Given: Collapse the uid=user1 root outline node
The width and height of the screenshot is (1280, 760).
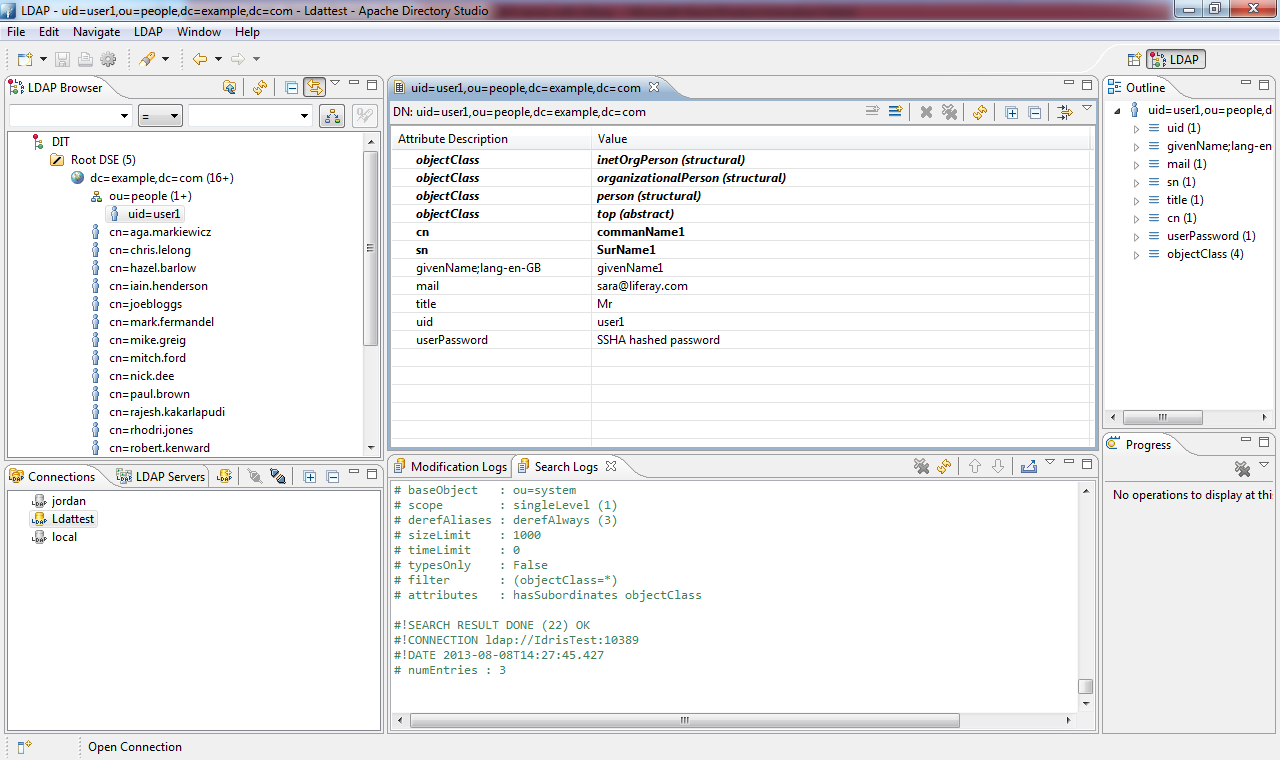Looking at the screenshot, I should pos(1118,110).
